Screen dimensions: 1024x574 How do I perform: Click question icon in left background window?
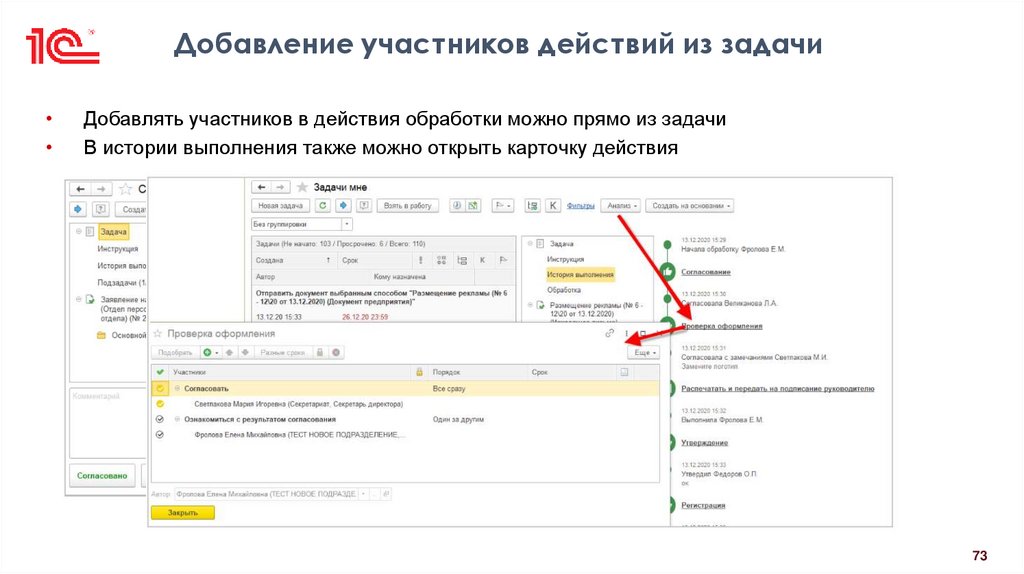click(x=101, y=210)
